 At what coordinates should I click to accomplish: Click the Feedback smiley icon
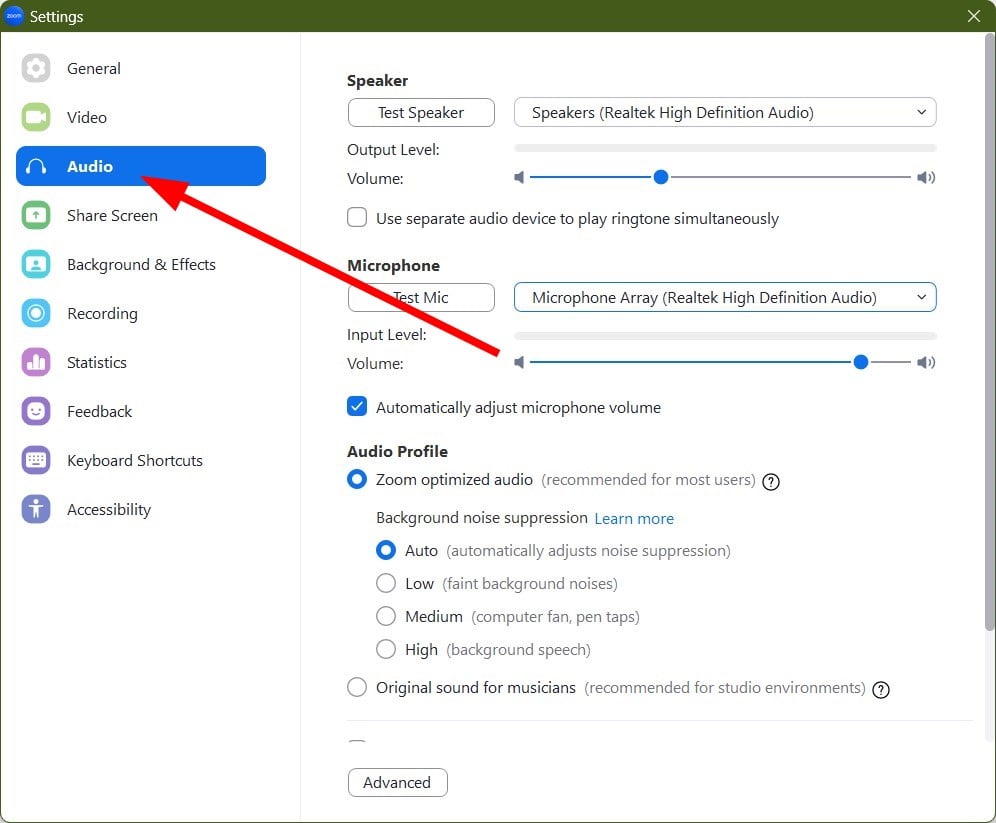click(36, 411)
